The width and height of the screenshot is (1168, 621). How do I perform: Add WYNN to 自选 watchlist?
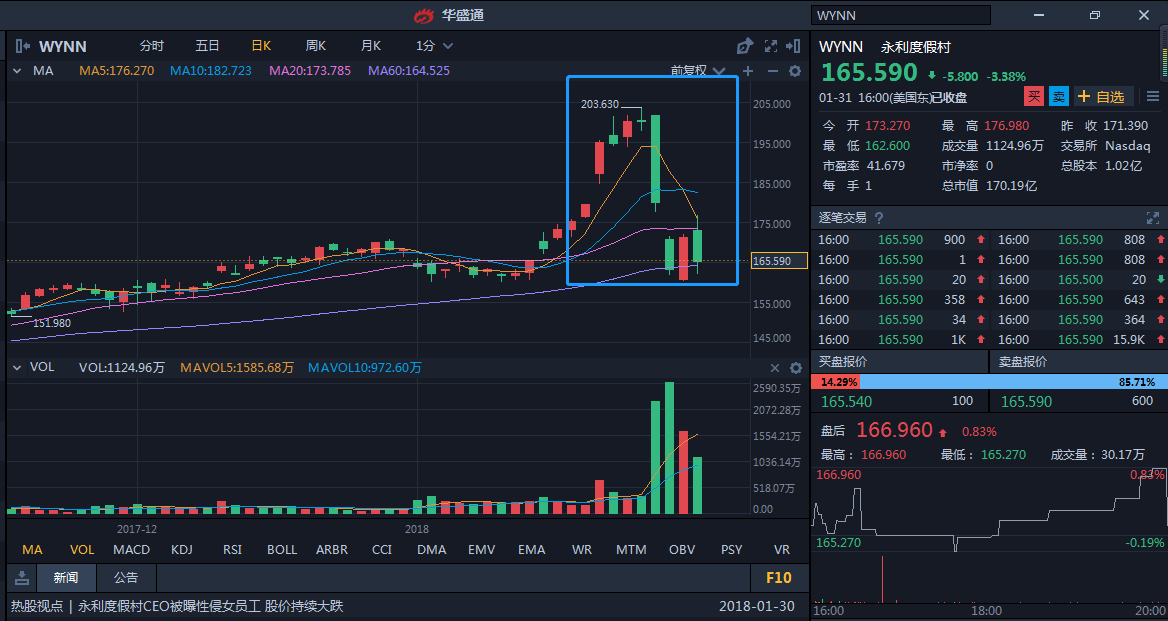(x=1103, y=96)
